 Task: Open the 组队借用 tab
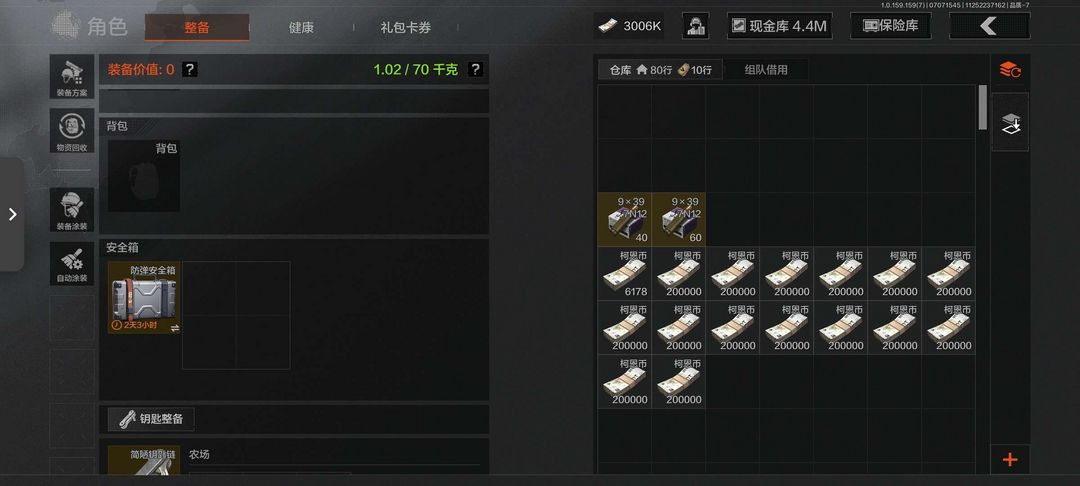766,70
